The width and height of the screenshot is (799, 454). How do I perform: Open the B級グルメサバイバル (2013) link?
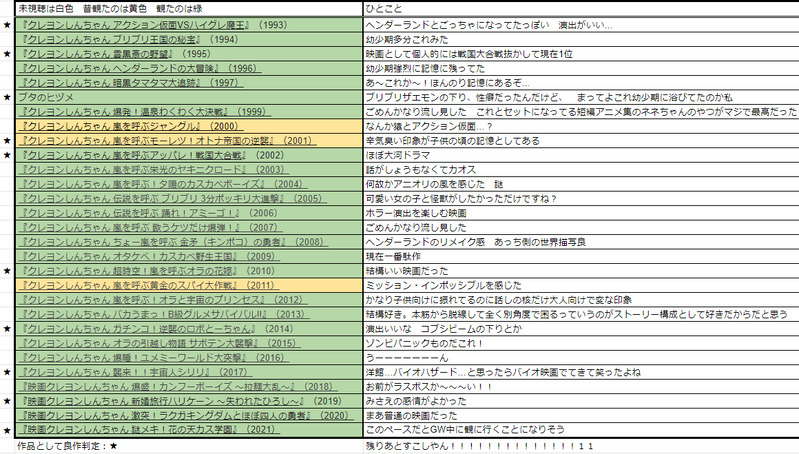[x=164, y=314]
